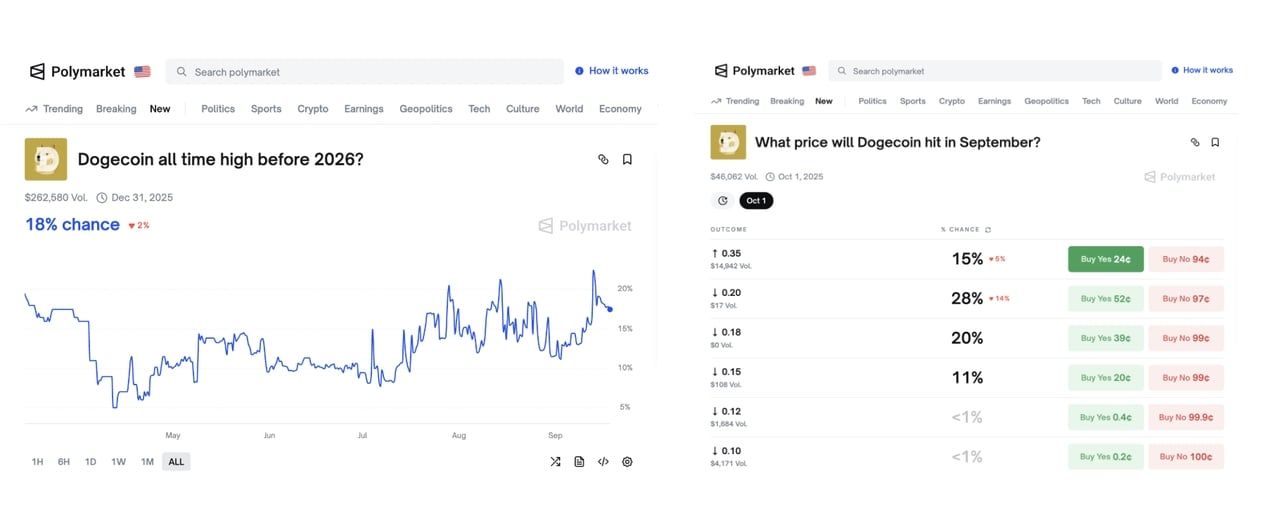Open the Crypto category in left navigation
Screen dimensions: 1280x516
[x=313, y=109]
